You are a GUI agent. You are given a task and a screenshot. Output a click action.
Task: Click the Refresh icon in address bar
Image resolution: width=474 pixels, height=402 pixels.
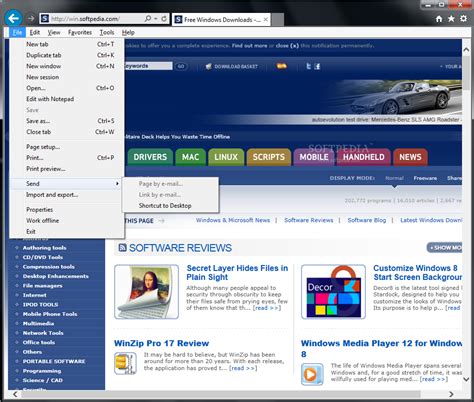[x=164, y=19]
